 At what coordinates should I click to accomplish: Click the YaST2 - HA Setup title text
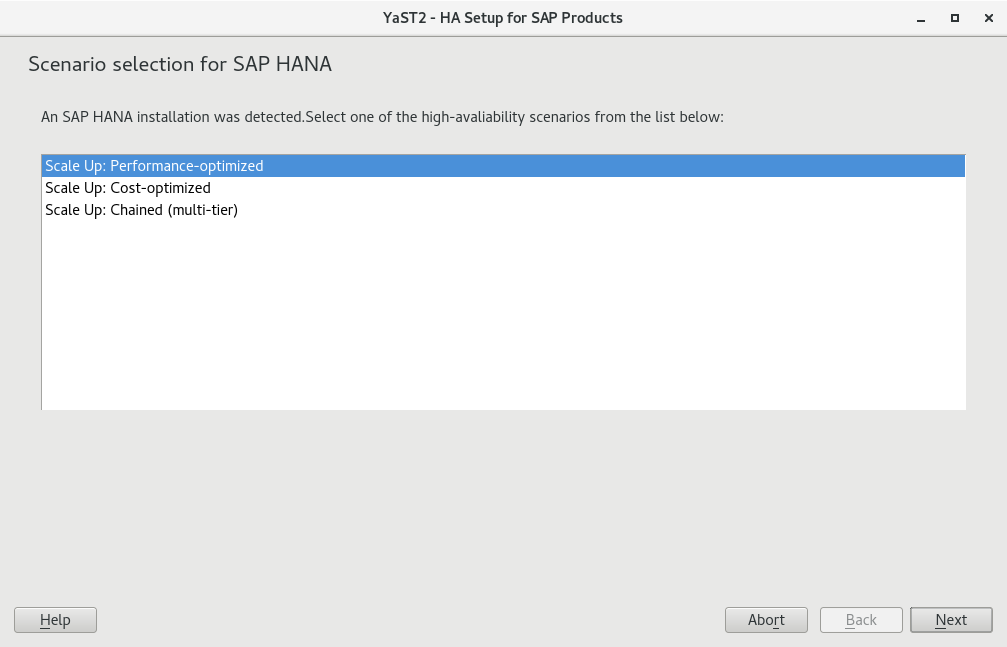[x=503, y=18]
